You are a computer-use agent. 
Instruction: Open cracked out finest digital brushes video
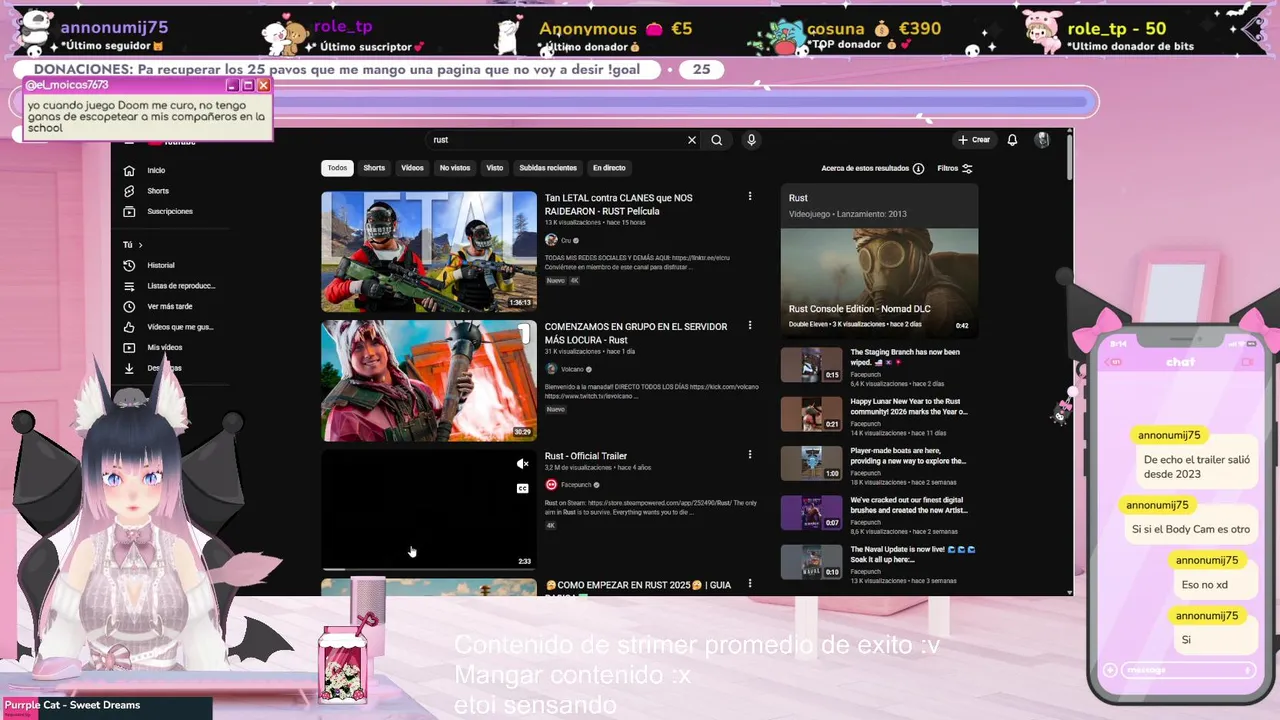tap(812, 513)
